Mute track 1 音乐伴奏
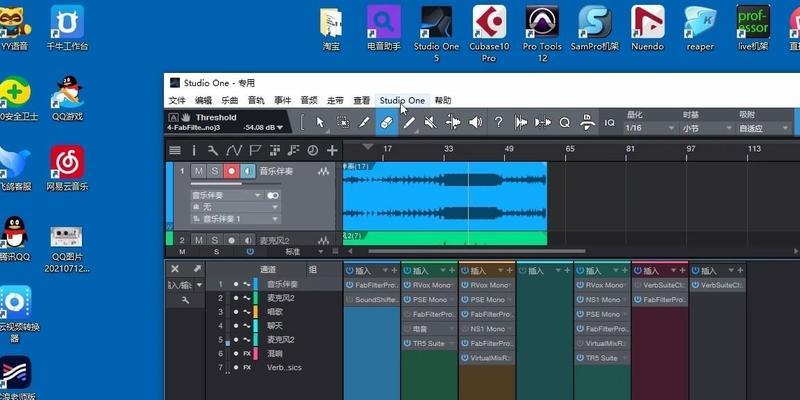800x400 pixels. 199,171
